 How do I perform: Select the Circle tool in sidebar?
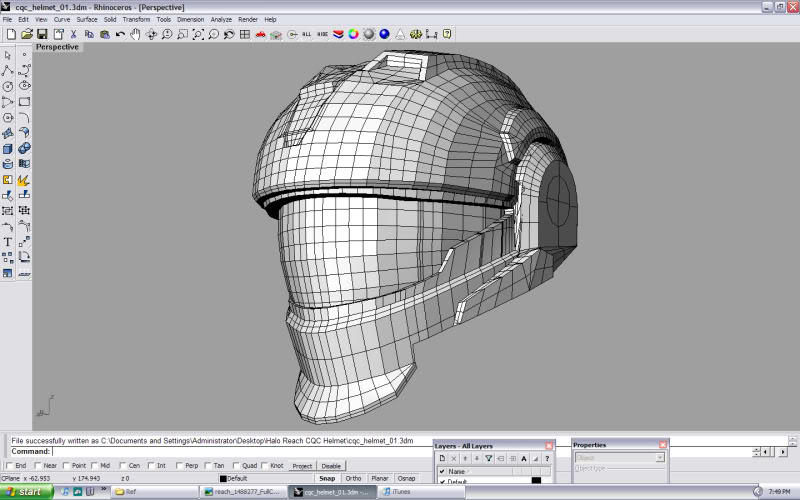[8, 86]
